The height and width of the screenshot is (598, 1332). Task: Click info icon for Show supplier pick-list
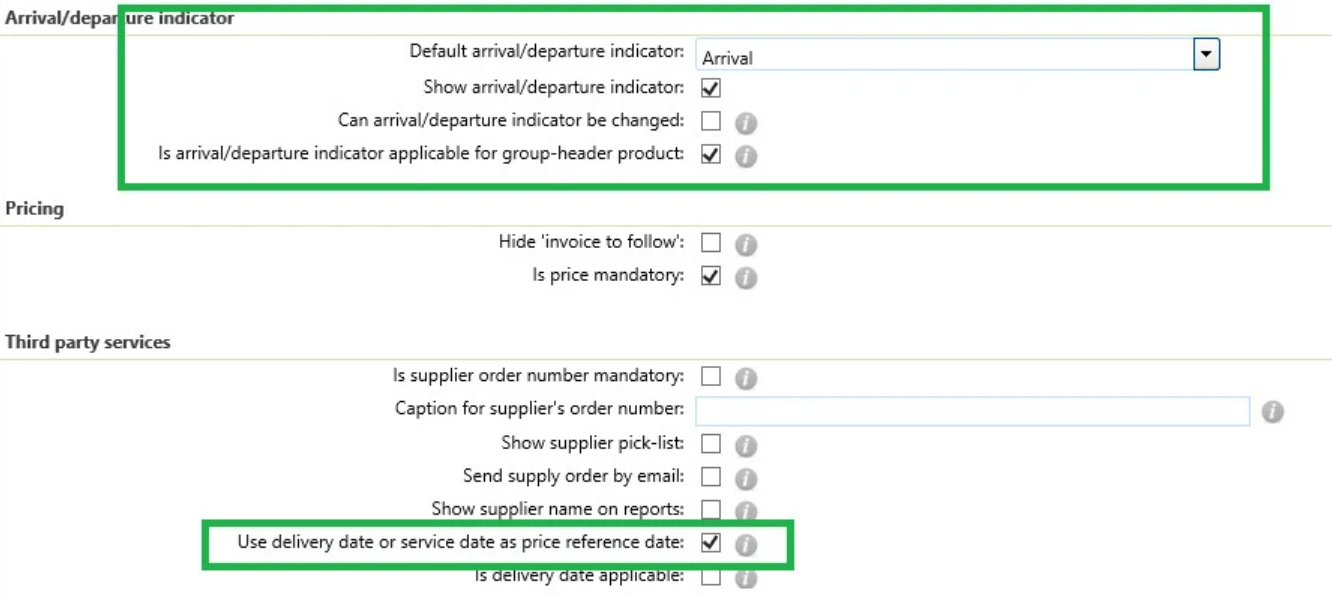(746, 445)
